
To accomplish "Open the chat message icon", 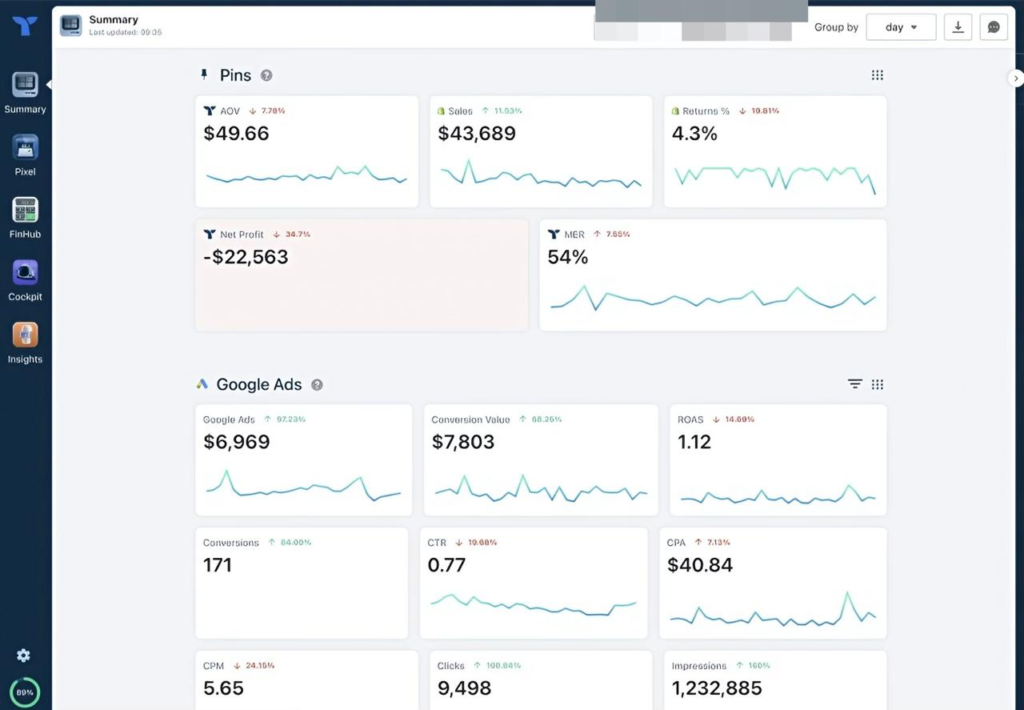I will pos(993,27).
